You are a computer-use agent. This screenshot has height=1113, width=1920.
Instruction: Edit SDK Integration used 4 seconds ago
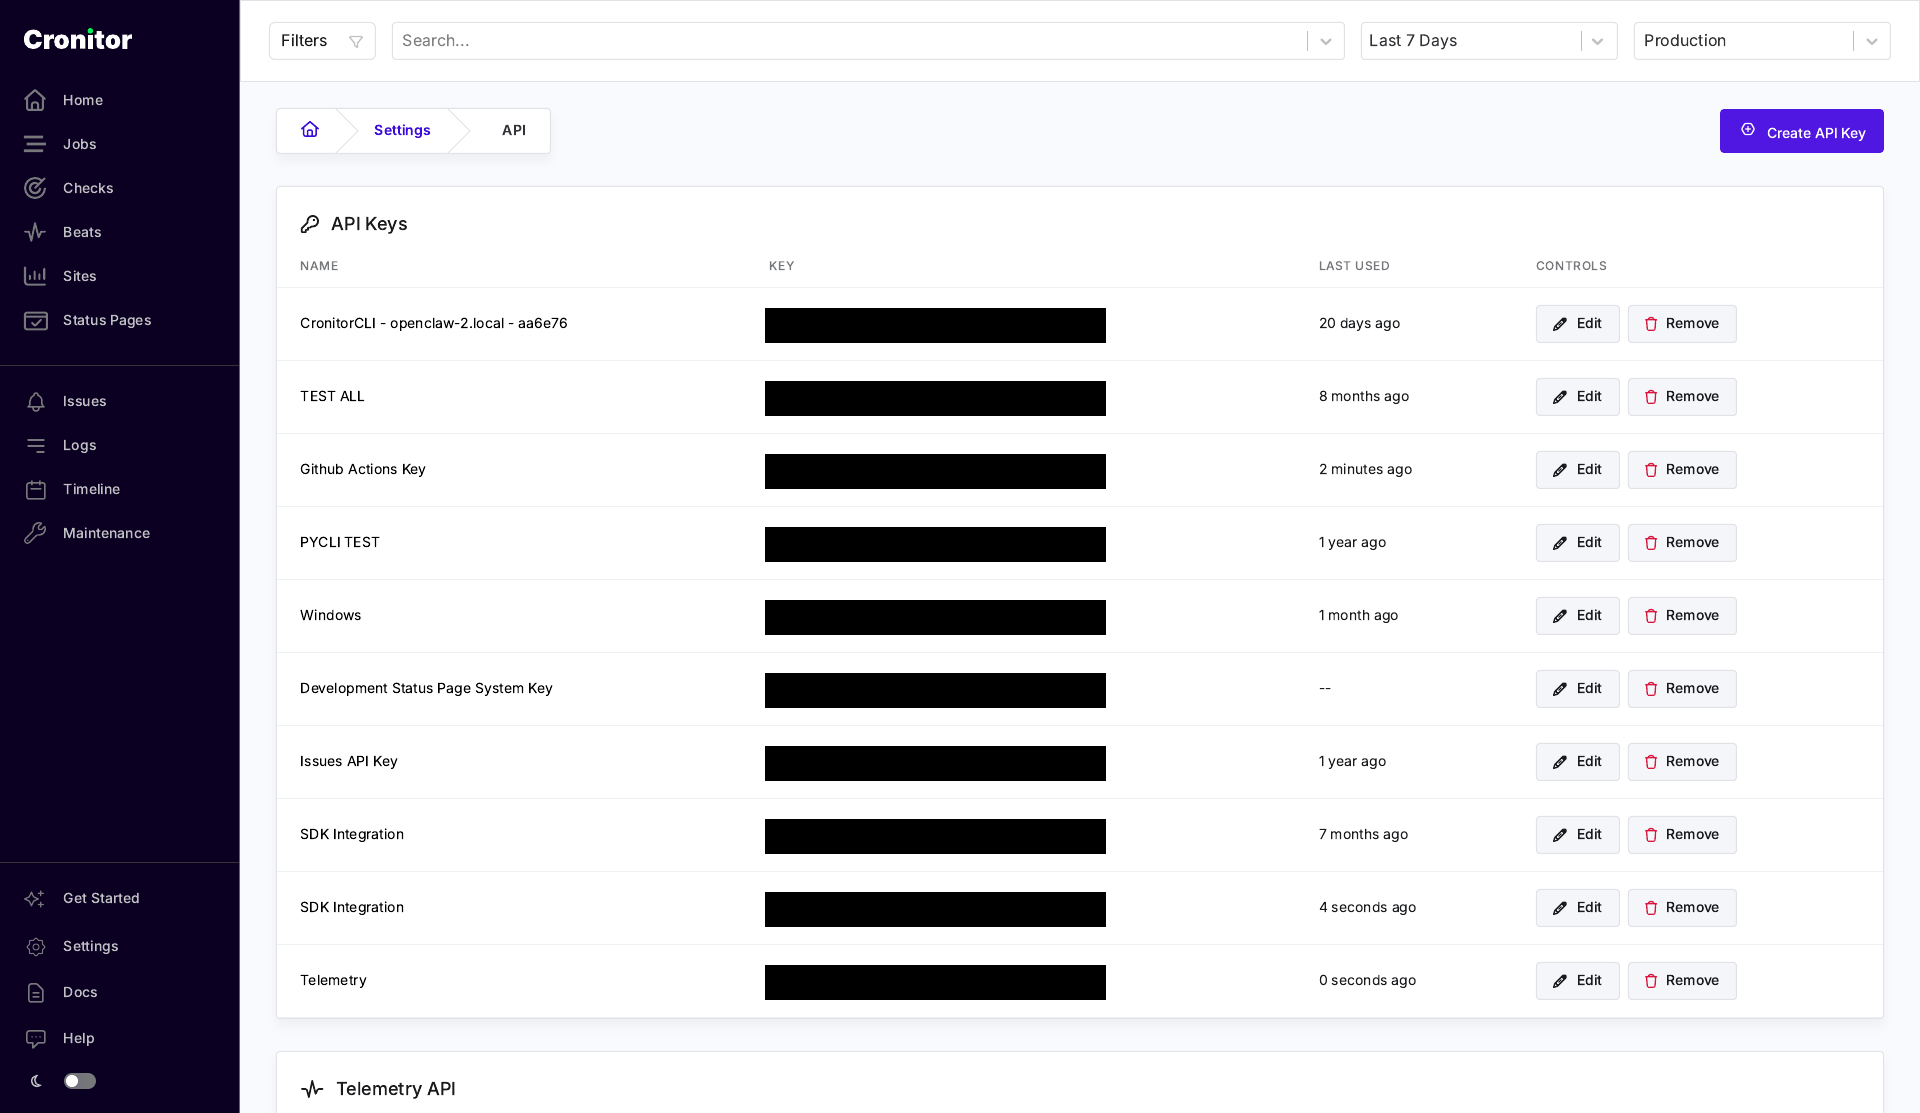click(1577, 908)
